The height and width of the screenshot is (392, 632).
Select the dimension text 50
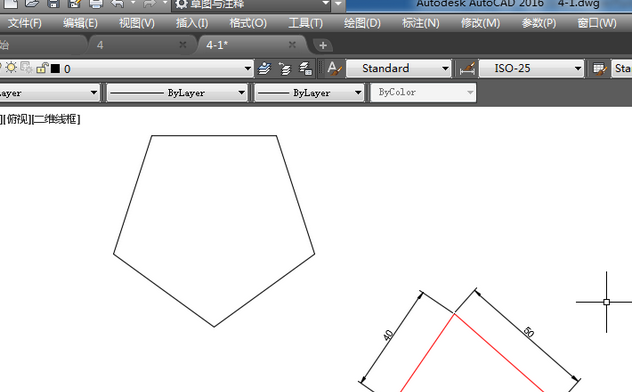pos(529,332)
